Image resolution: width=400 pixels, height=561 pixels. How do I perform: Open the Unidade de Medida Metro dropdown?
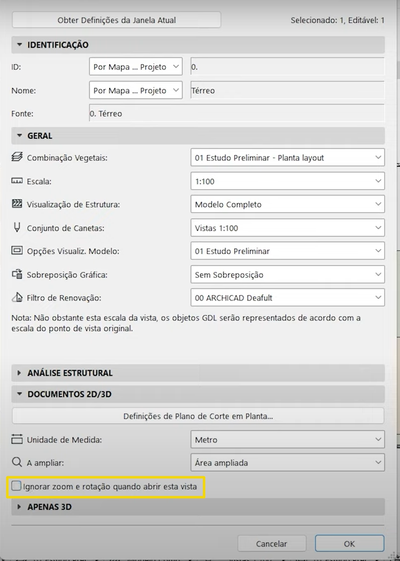pyautogui.click(x=287, y=439)
